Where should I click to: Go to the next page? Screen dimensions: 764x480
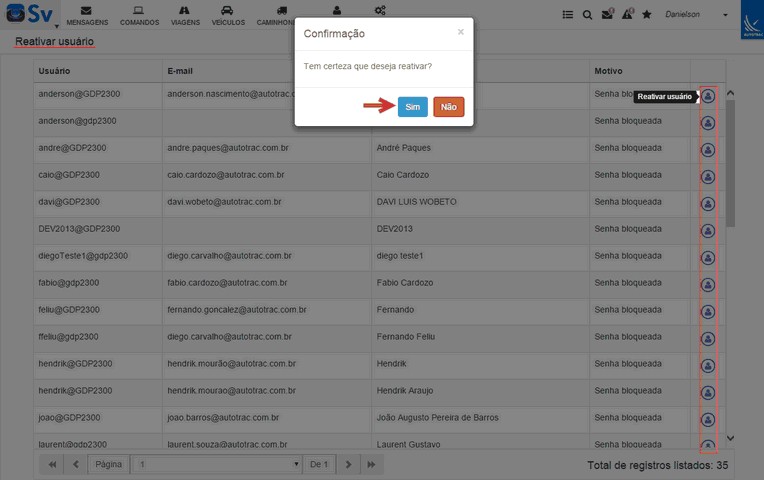[x=348, y=464]
